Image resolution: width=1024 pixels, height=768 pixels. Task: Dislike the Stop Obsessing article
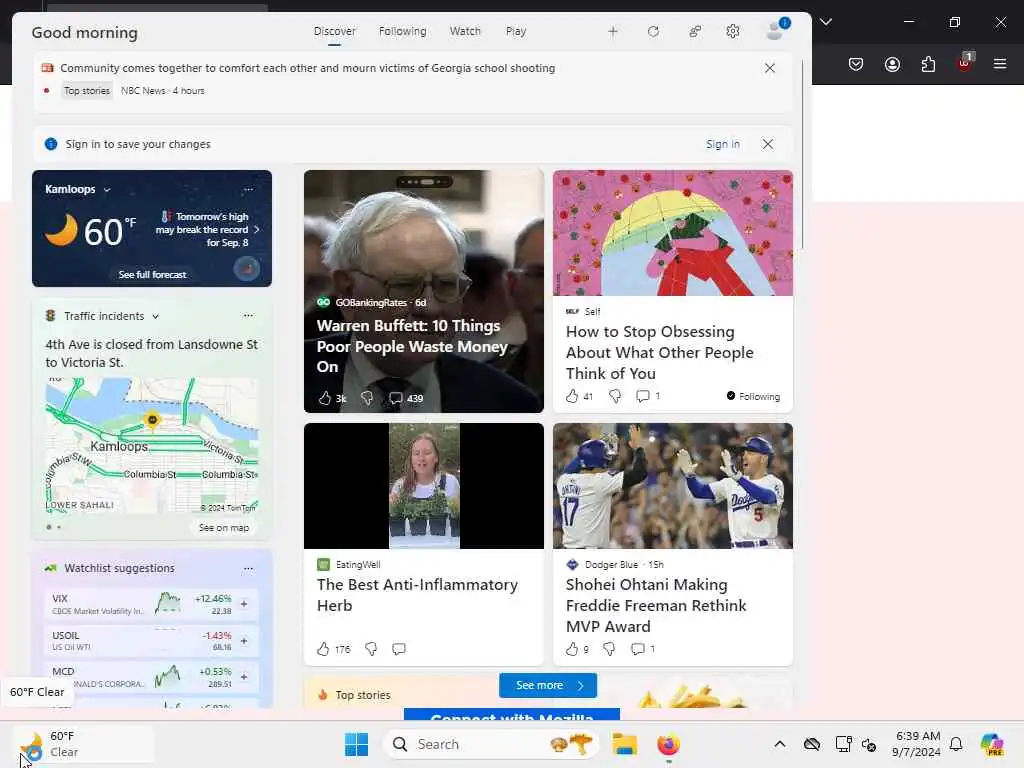615,396
